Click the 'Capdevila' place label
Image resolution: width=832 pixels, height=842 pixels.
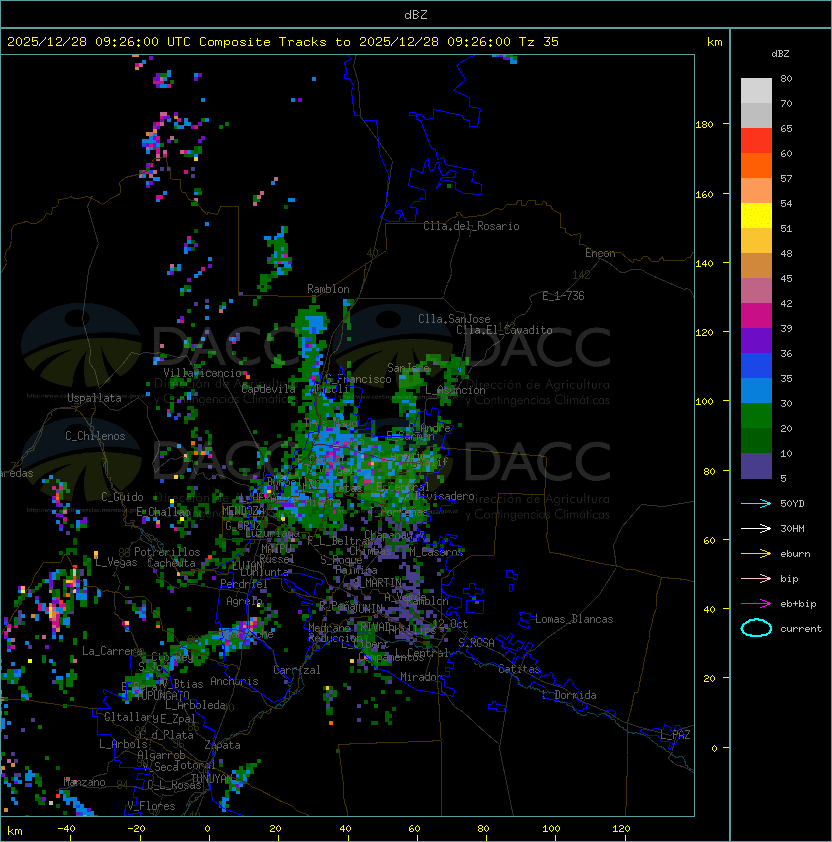click(269, 389)
